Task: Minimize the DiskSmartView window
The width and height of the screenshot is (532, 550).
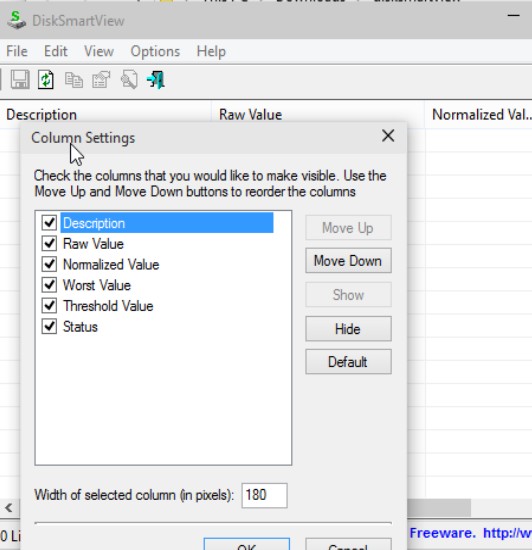Action: [x=513, y=15]
